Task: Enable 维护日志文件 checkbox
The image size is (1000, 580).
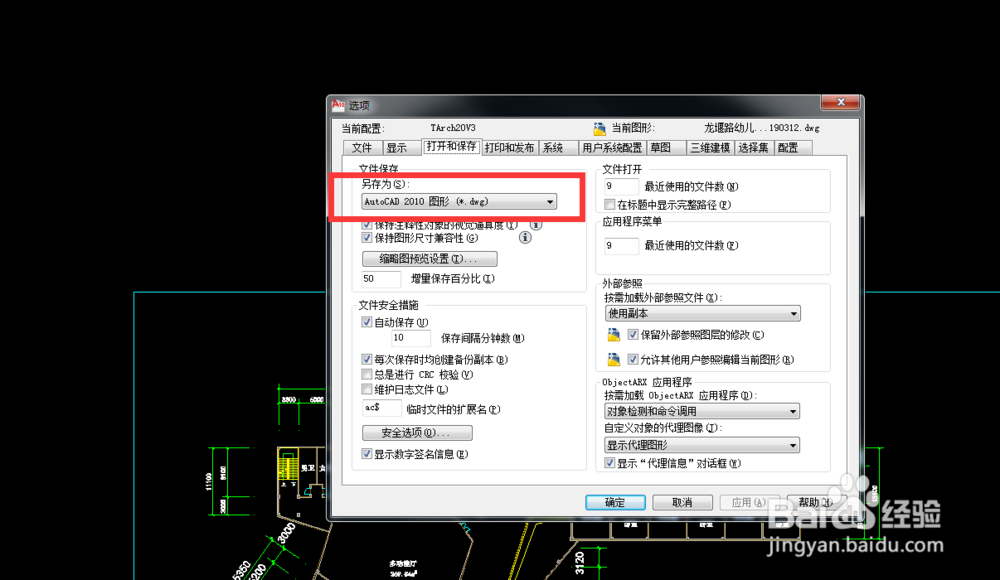Action: pyautogui.click(x=367, y=389)
